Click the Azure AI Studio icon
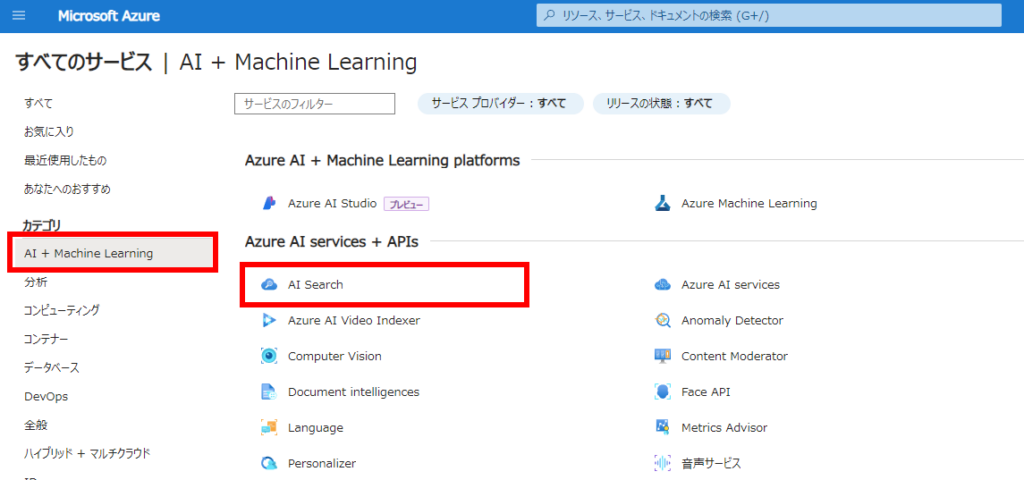The height and width of the screenshot is (480, 1024). 269,204
